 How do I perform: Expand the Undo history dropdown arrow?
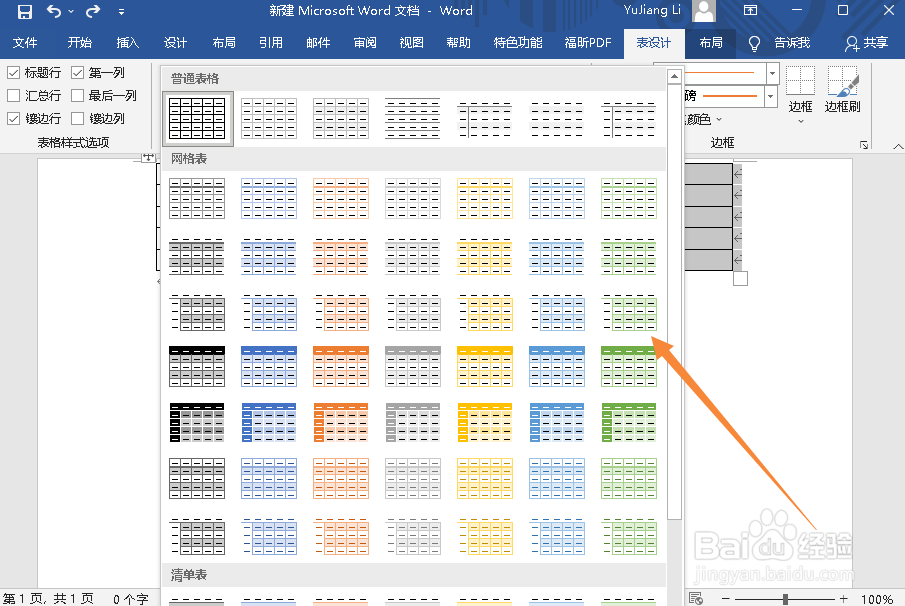71,12
